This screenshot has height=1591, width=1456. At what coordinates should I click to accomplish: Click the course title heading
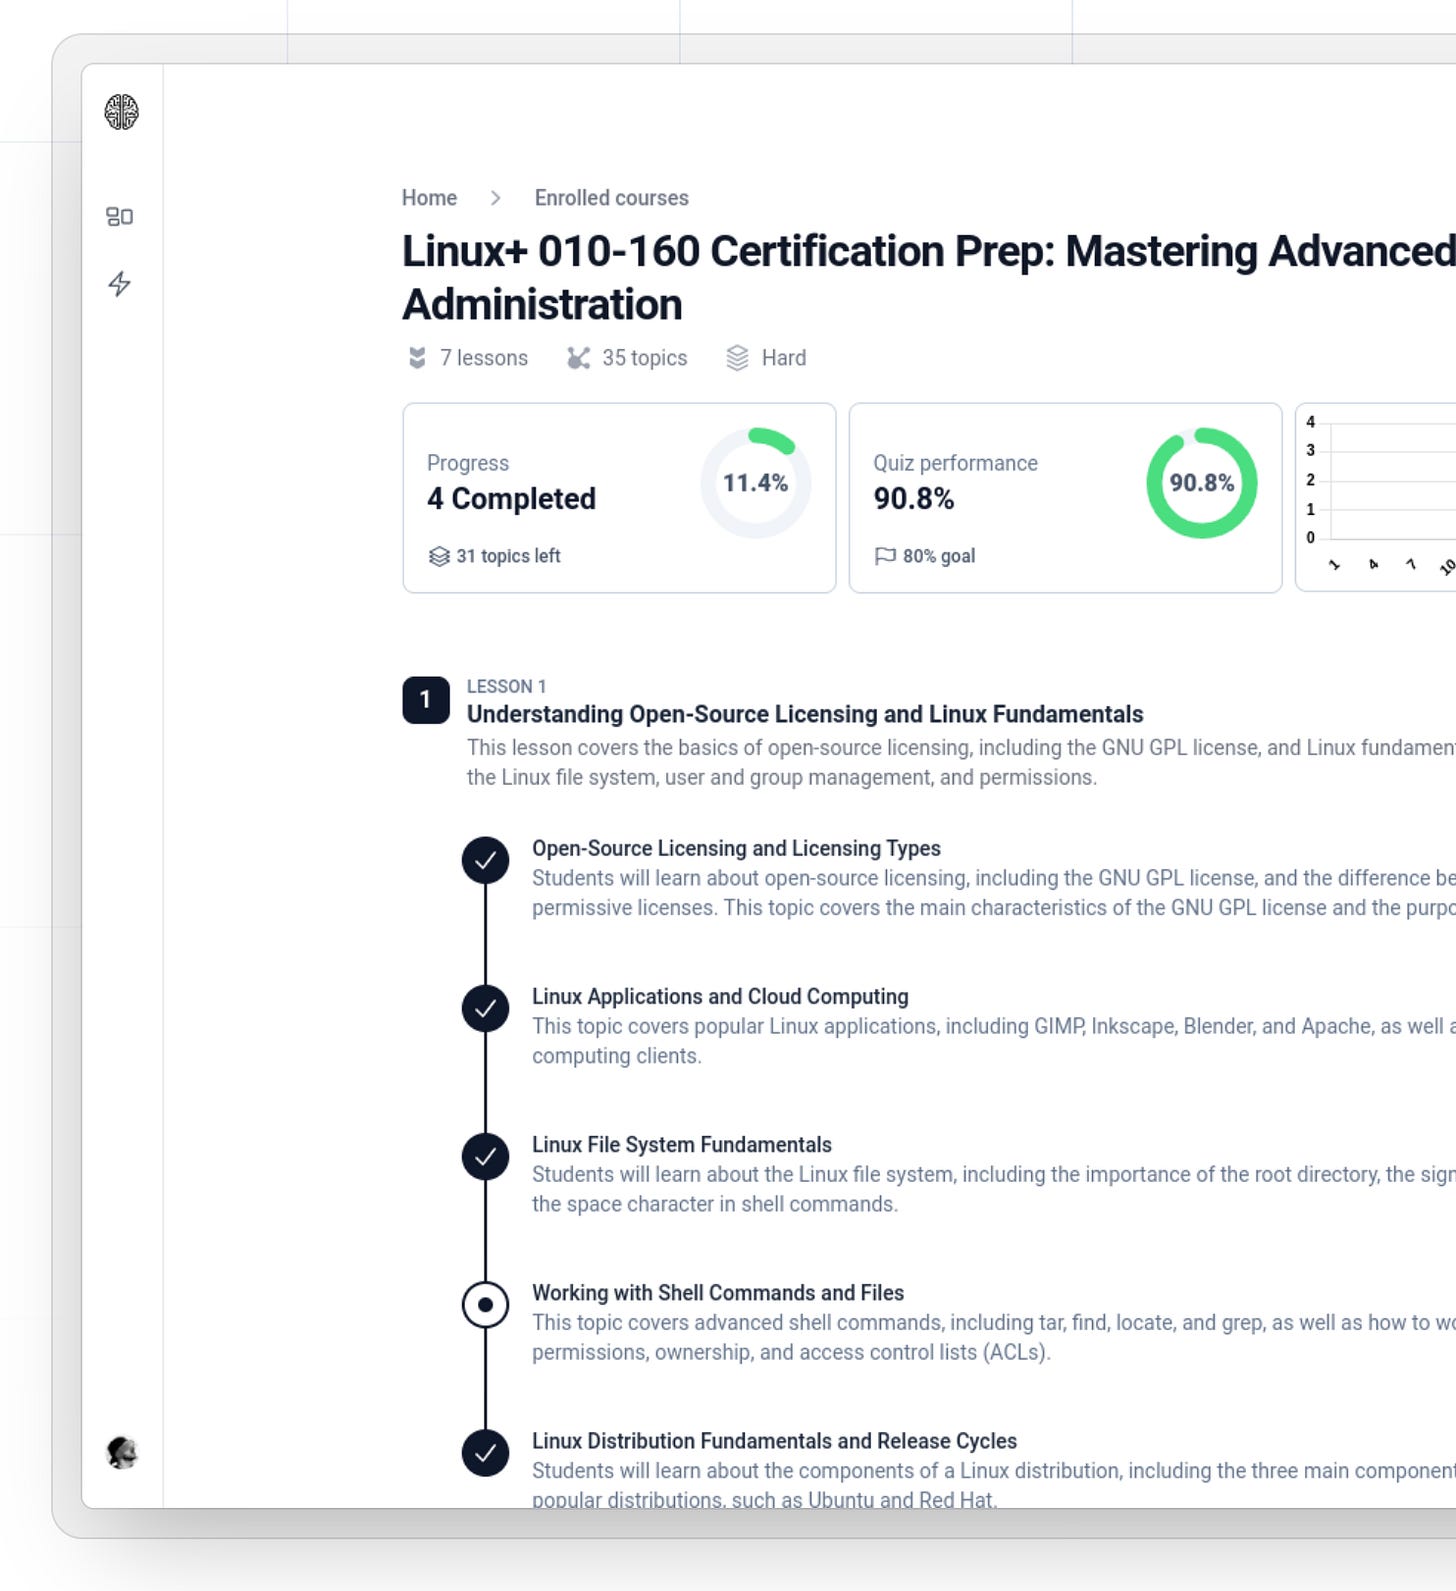point(928,278)
